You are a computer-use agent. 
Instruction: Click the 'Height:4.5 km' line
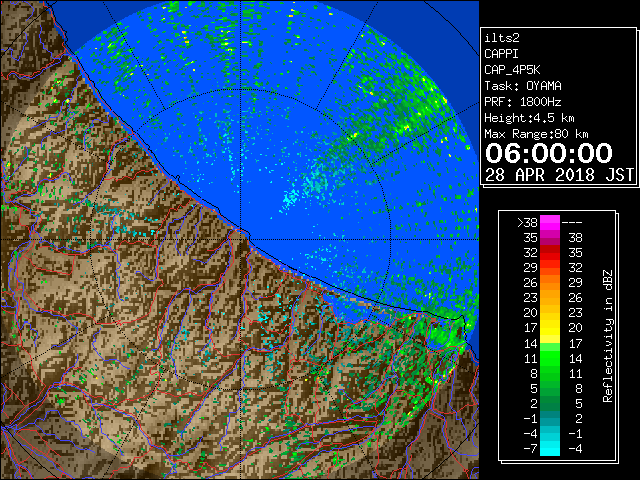pos(529,118)
